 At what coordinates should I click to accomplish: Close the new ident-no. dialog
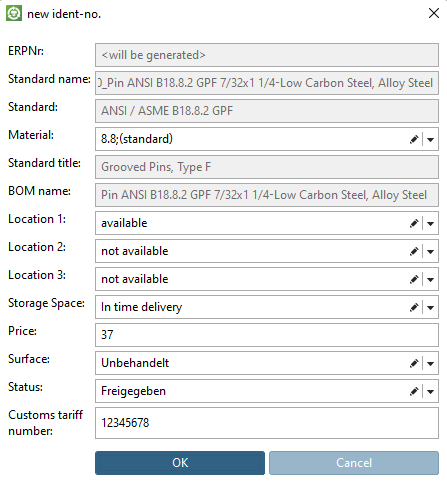pos(434,13)
